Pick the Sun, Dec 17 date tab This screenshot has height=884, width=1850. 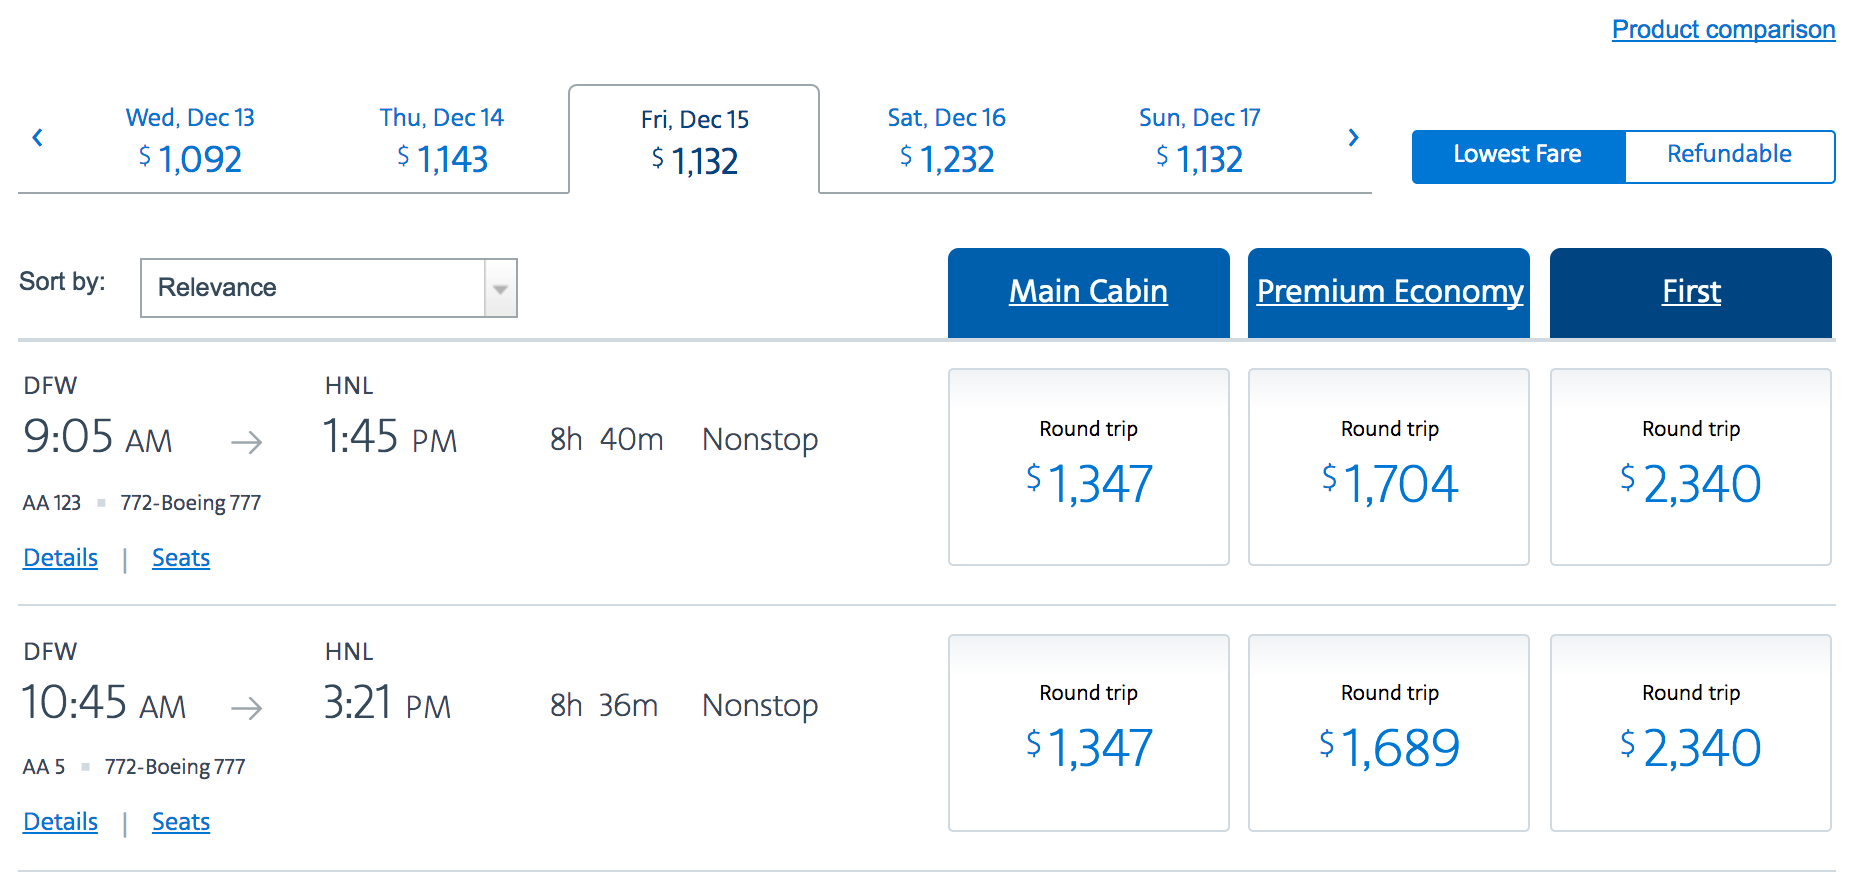click(x=1199, y=140)
